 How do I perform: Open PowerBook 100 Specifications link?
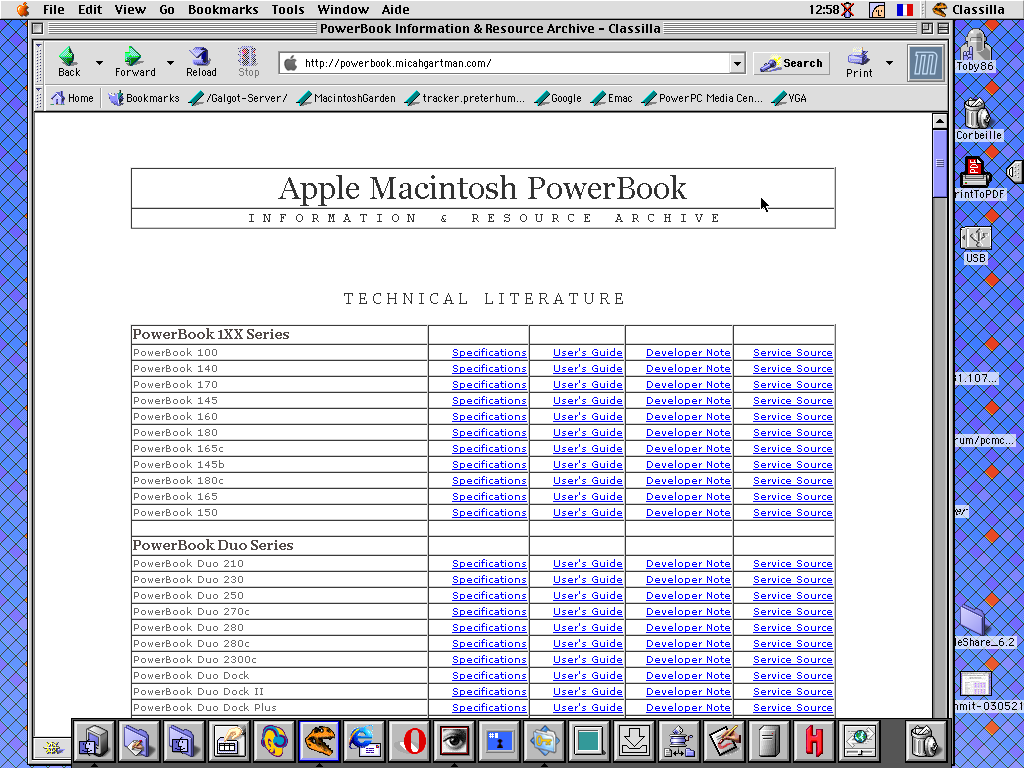[x=489, y=353]
